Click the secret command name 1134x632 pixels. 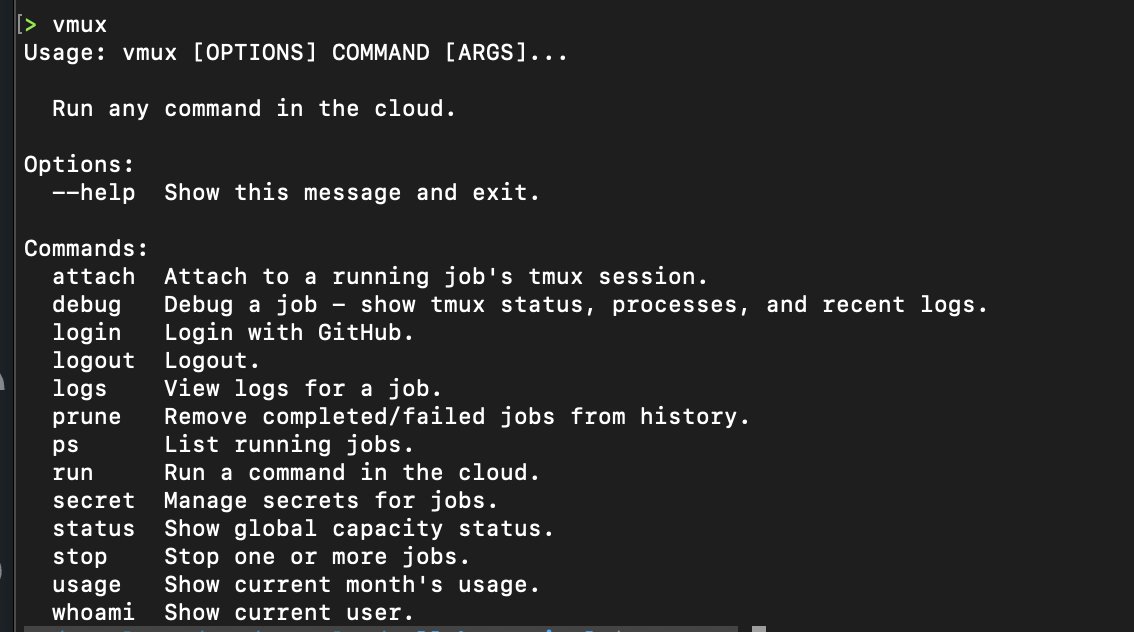[93, 500]
